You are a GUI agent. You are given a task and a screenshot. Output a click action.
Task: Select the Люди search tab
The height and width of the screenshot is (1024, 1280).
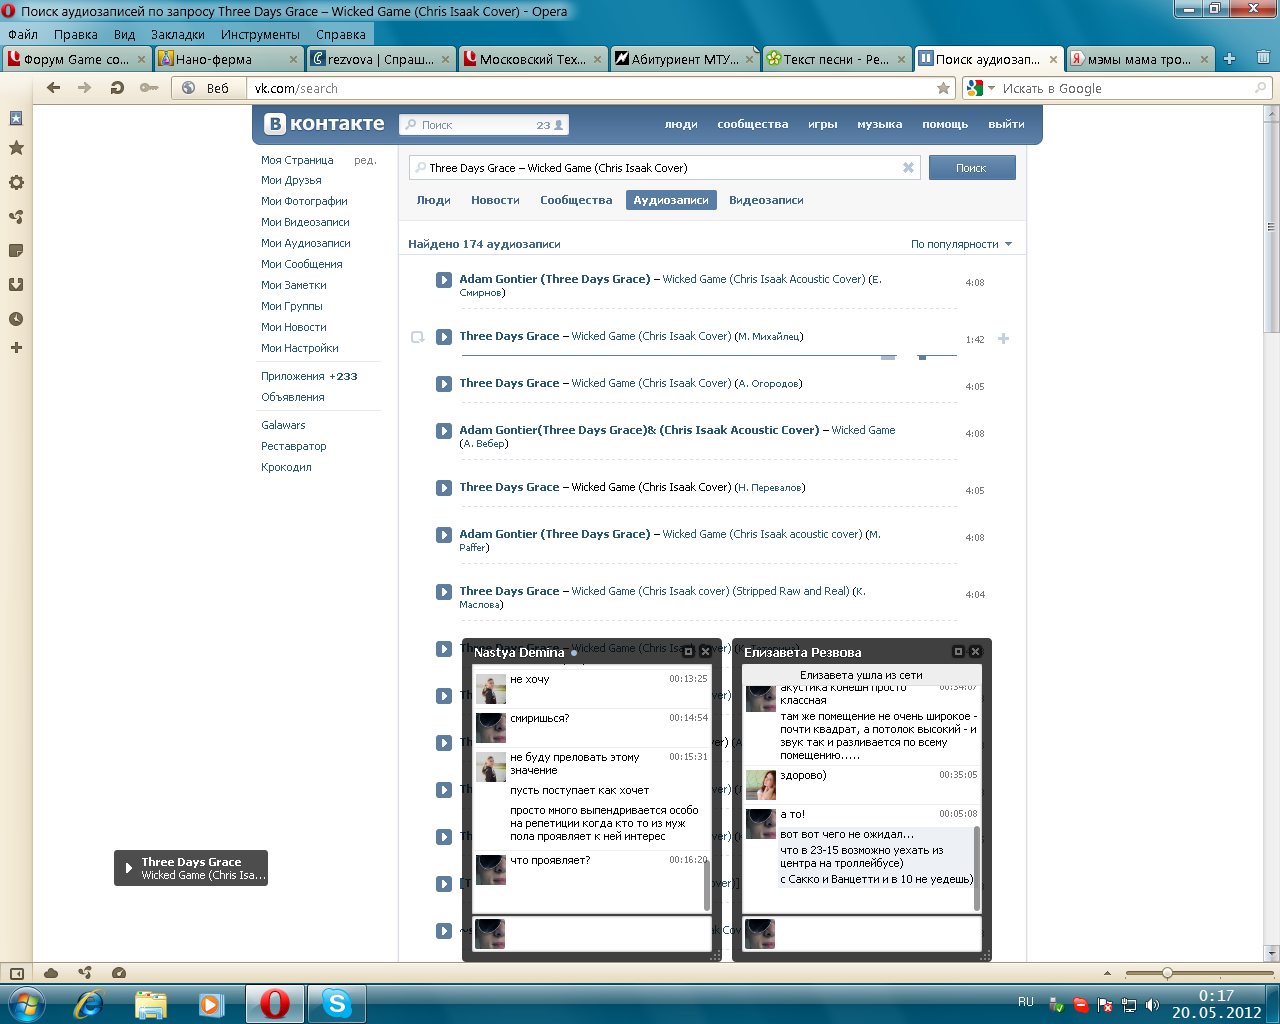[x=433, y=200]
